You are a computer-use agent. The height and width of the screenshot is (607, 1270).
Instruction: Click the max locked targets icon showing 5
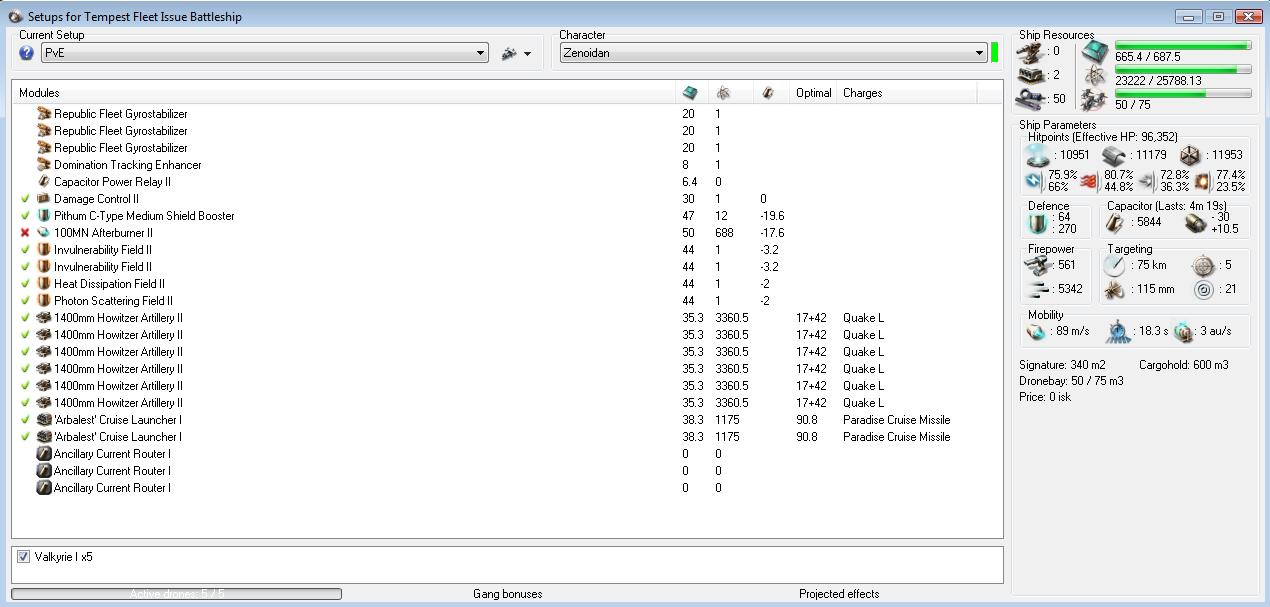(1204, 265)
